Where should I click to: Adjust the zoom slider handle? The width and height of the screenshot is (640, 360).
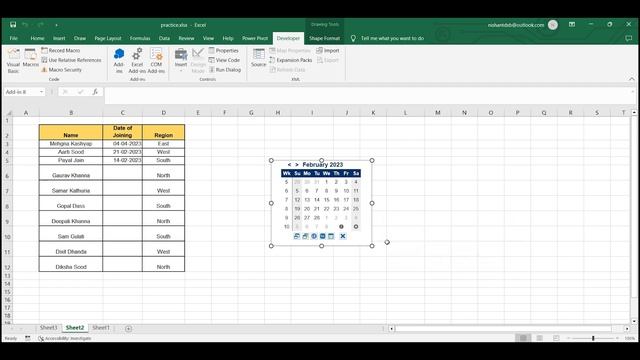(593, 338)
